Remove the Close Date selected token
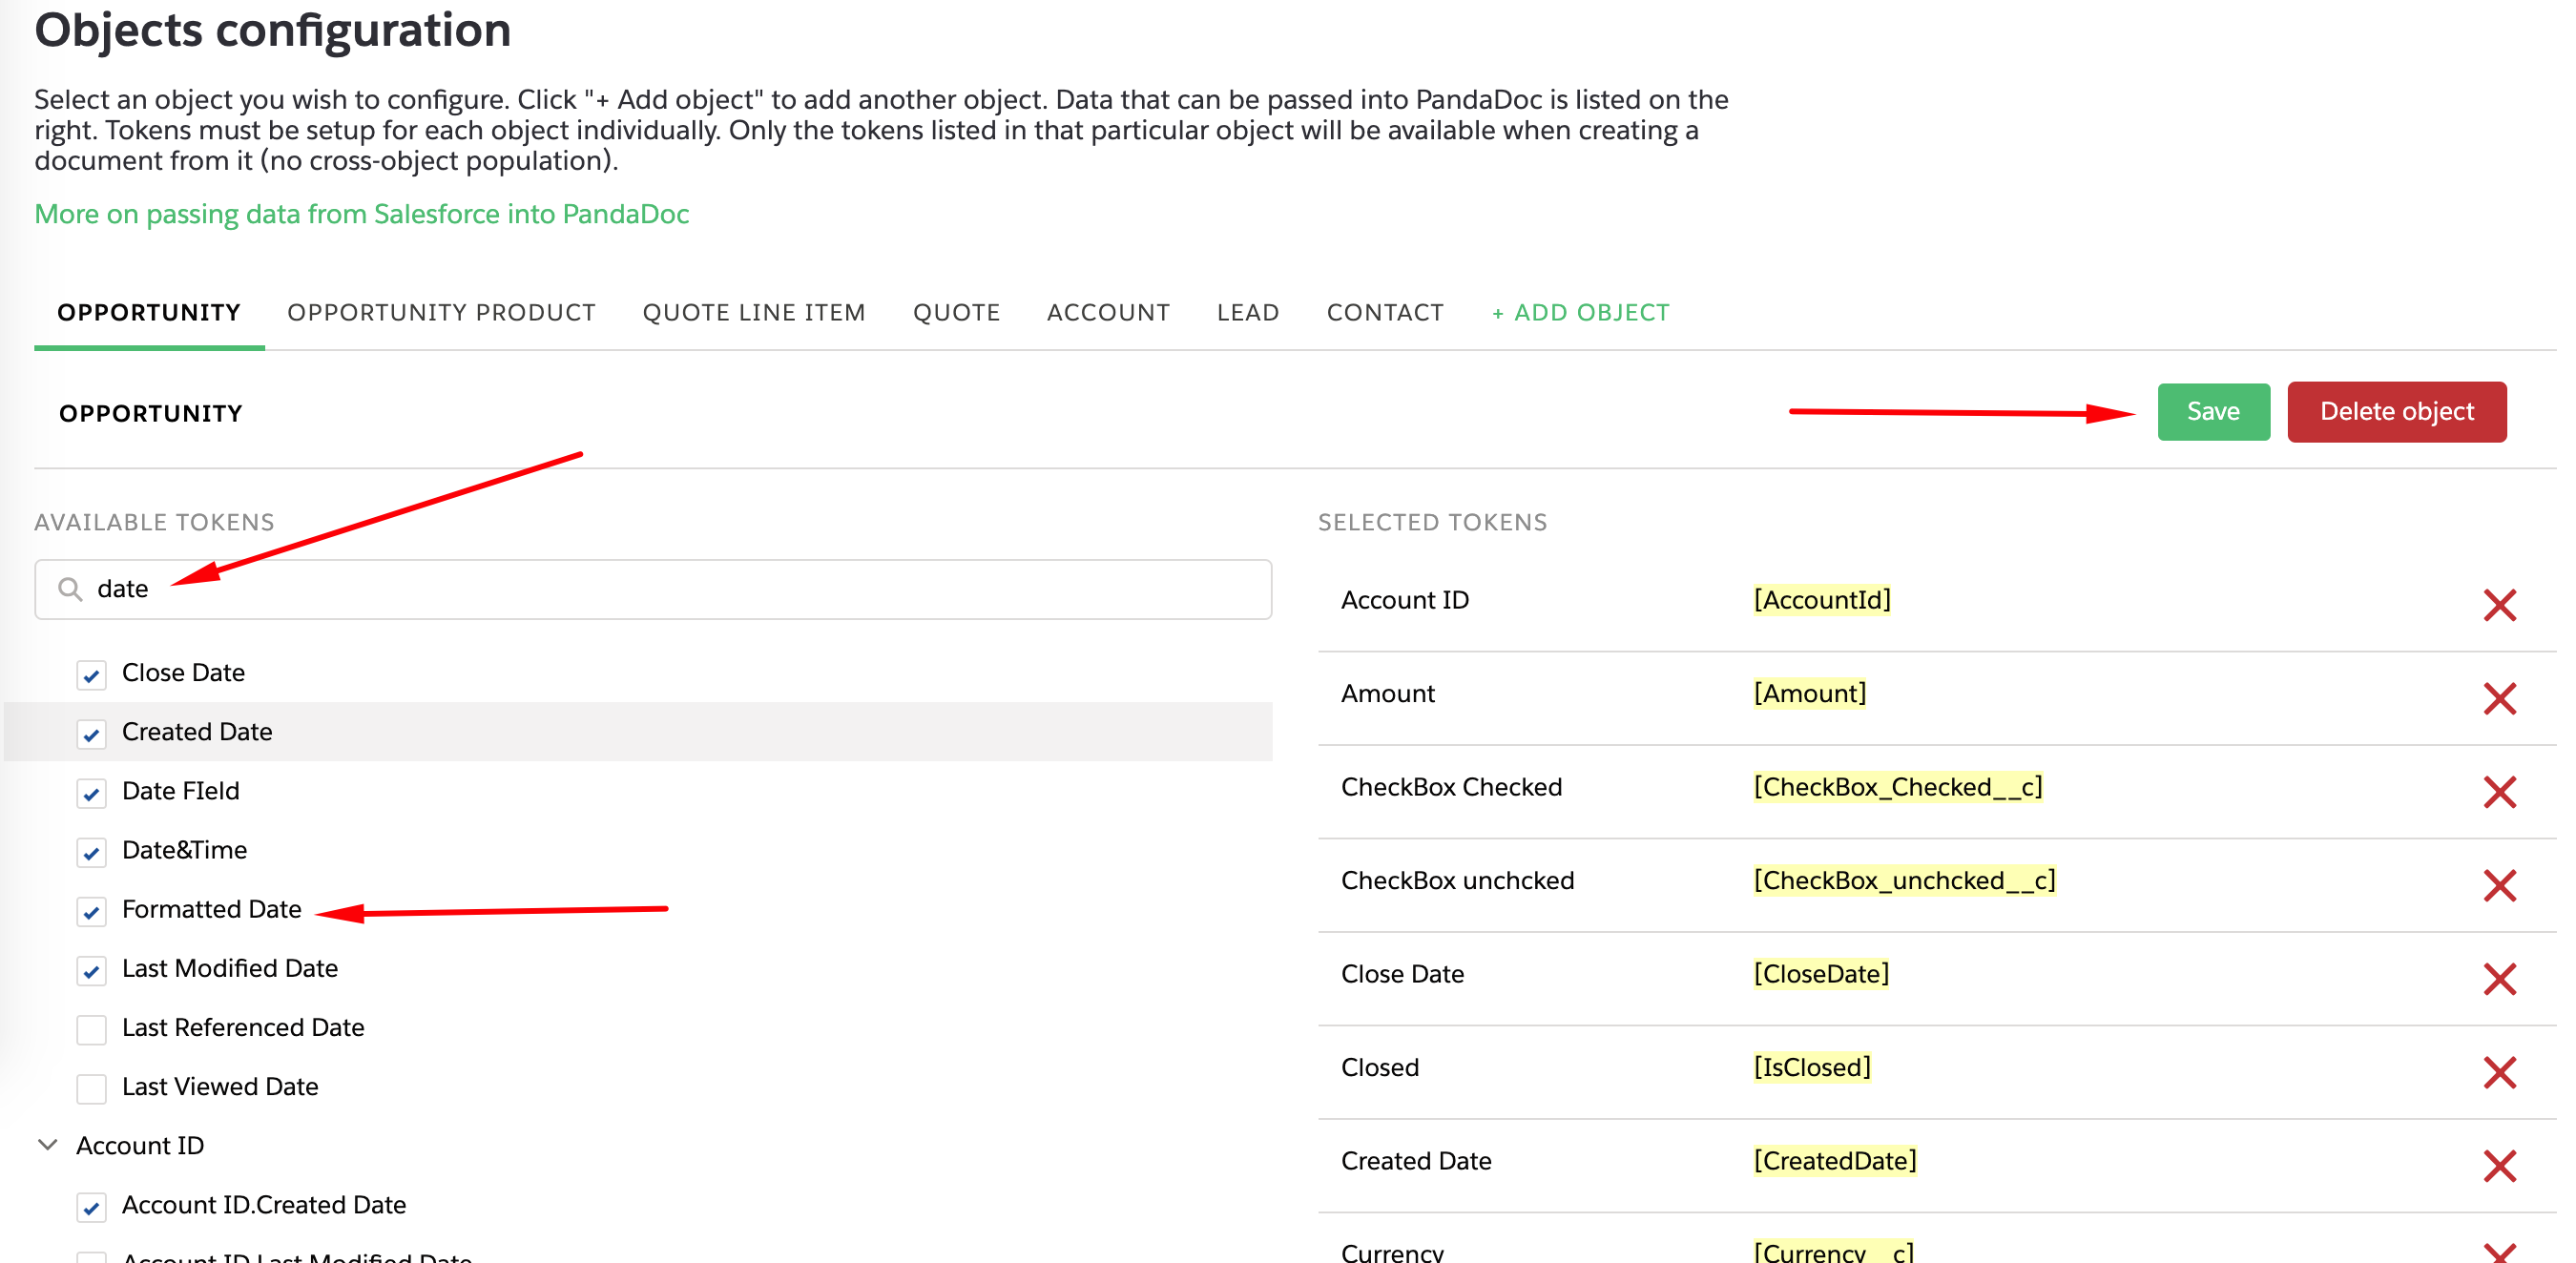Screen dimensions: 2576x1263 pos(2499,978)
